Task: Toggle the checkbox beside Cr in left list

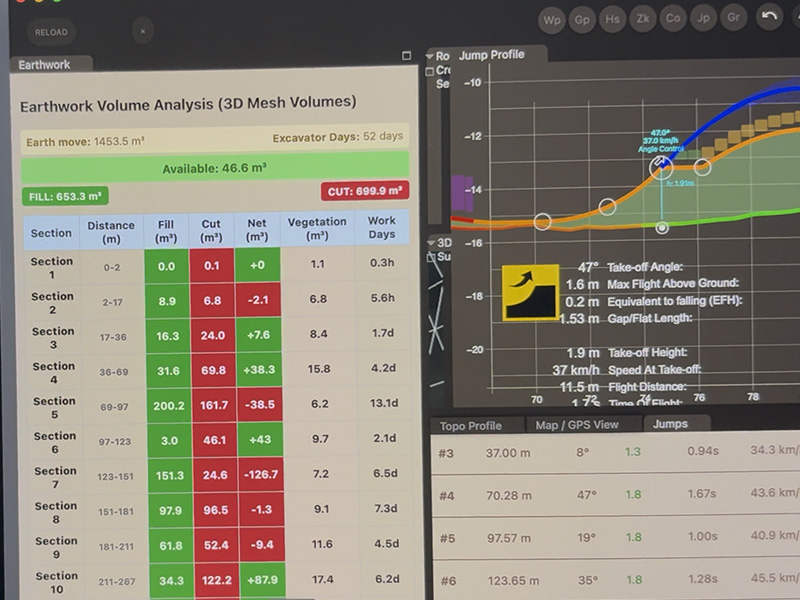Action: point(430,71)
